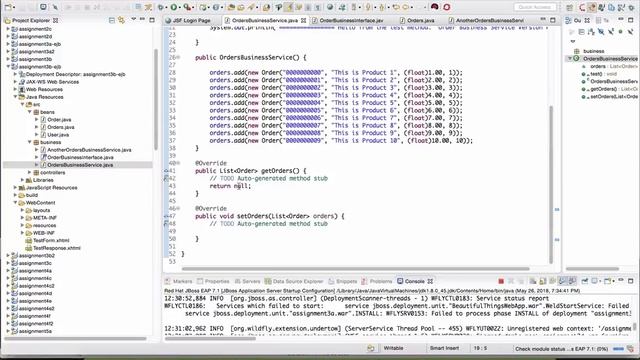The width and height of the screenshot is (640, 360).
Task: Terminate the server with red Console stop icon
Action: 501,281
